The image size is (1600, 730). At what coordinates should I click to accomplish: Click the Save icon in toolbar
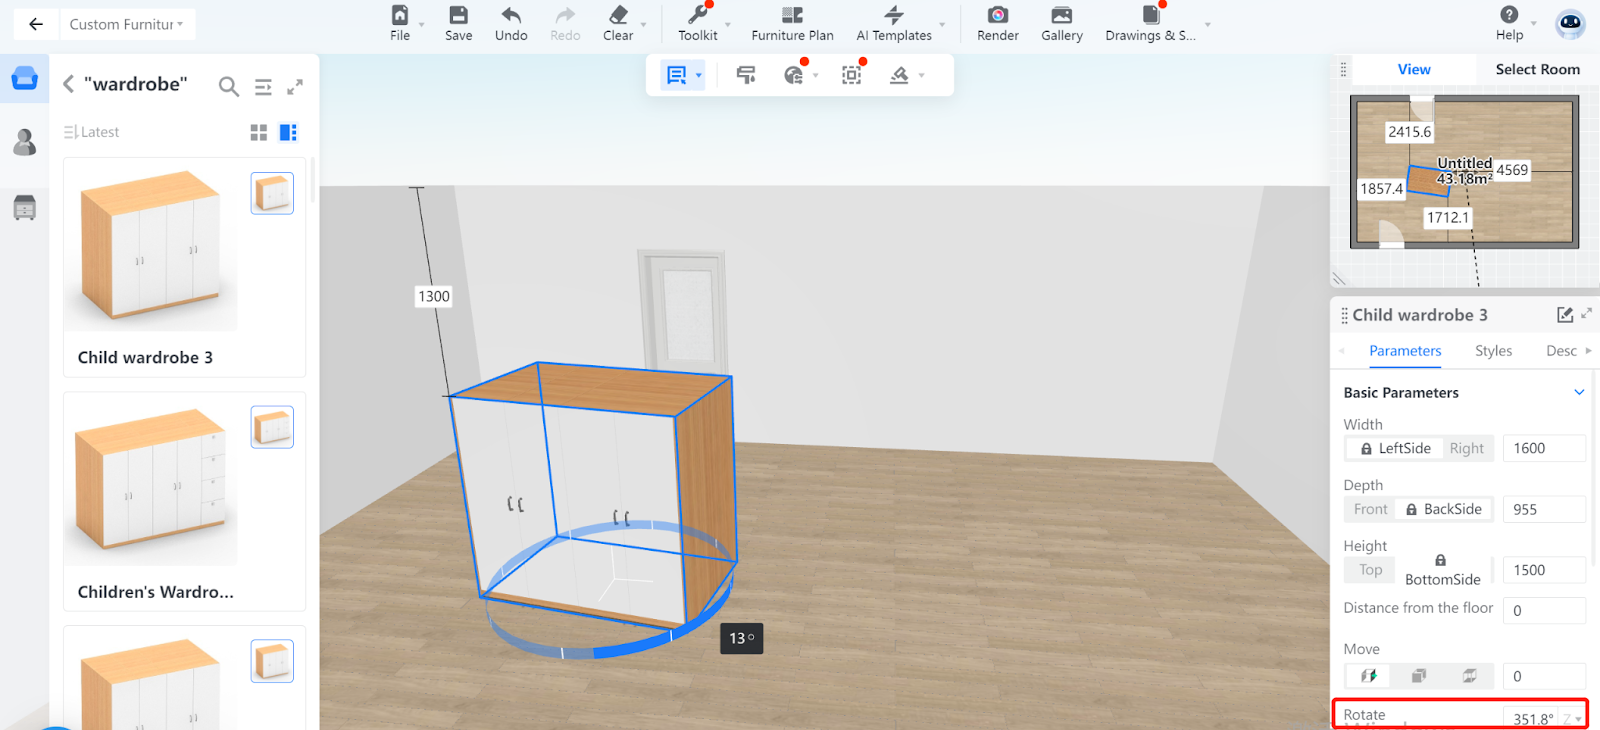(458, 23)
